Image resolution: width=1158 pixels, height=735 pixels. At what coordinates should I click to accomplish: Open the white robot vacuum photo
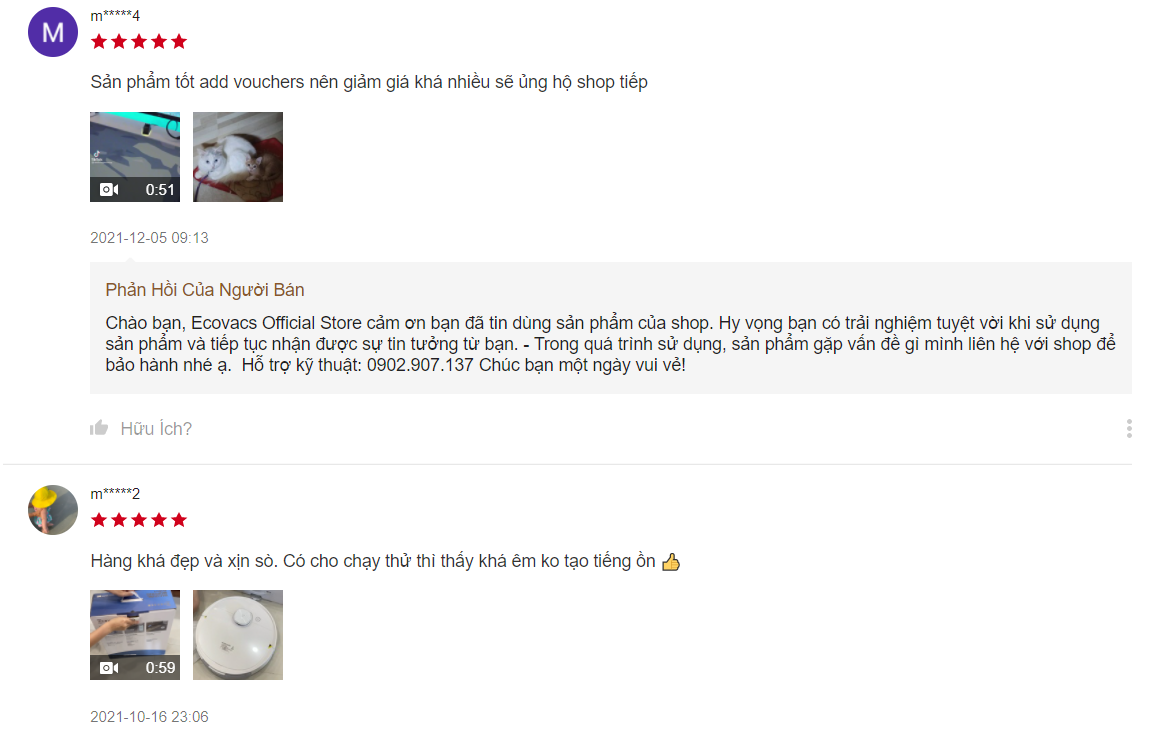coord(238,635)
